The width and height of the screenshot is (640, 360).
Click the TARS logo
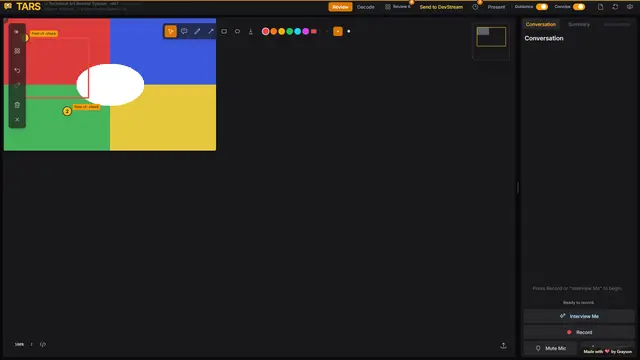(x=22, y=7)
